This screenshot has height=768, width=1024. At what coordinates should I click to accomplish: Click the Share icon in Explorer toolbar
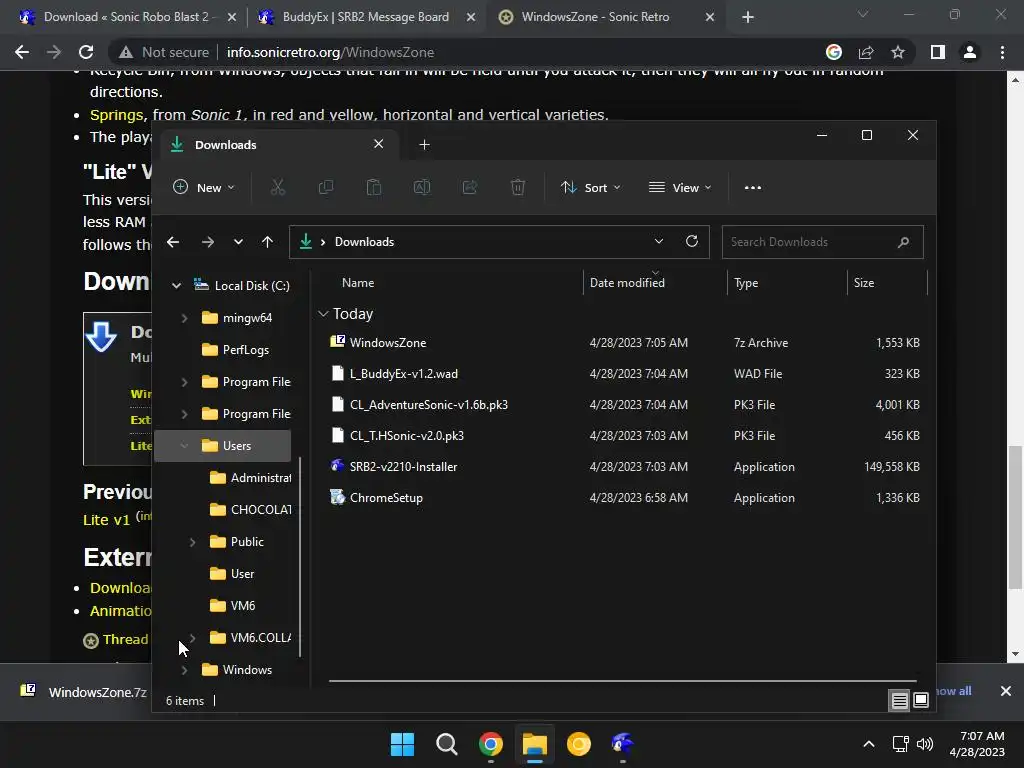(470, 187)
